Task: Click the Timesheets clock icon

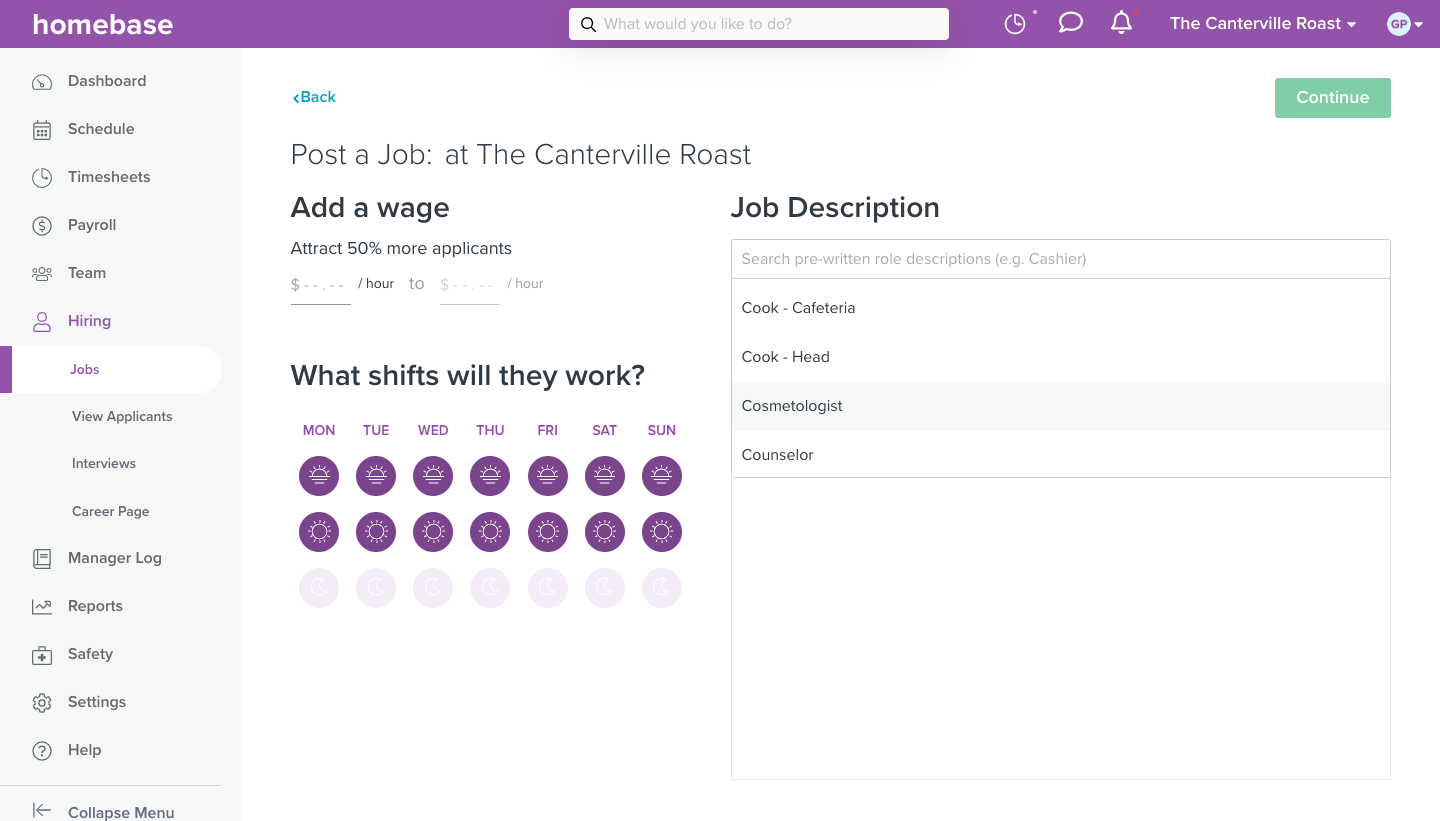Action: [x=42, y=178]
